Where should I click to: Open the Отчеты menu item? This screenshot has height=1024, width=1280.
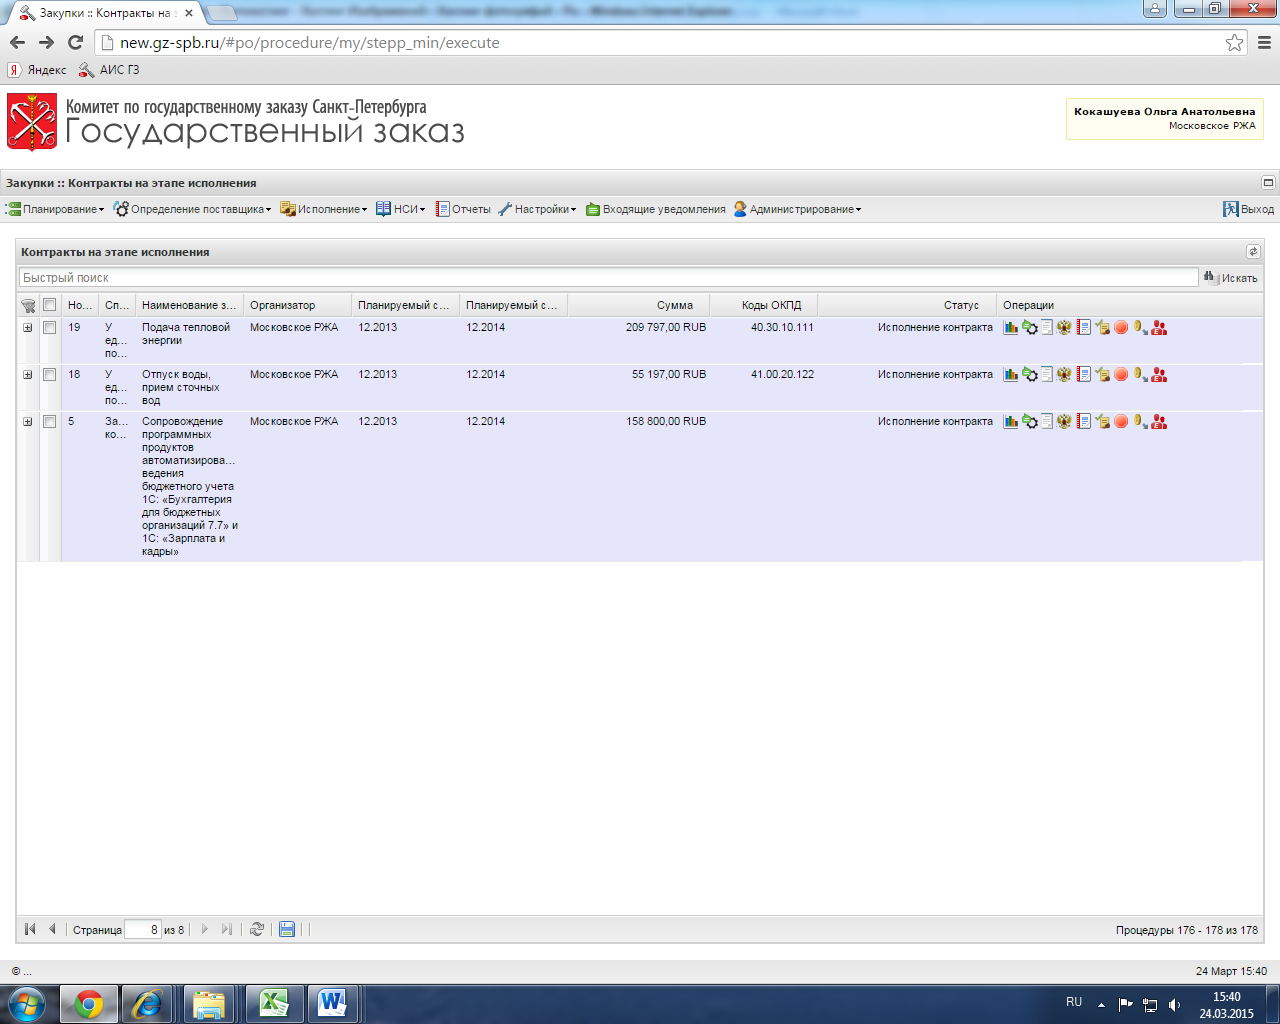[463, 209]
